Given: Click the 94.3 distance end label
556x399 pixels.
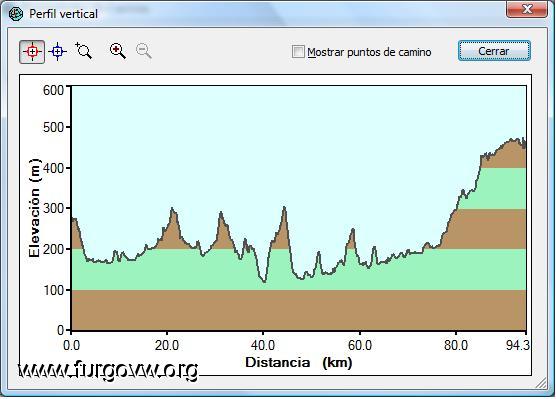Looking at the screenshot, I should point(518,345).
